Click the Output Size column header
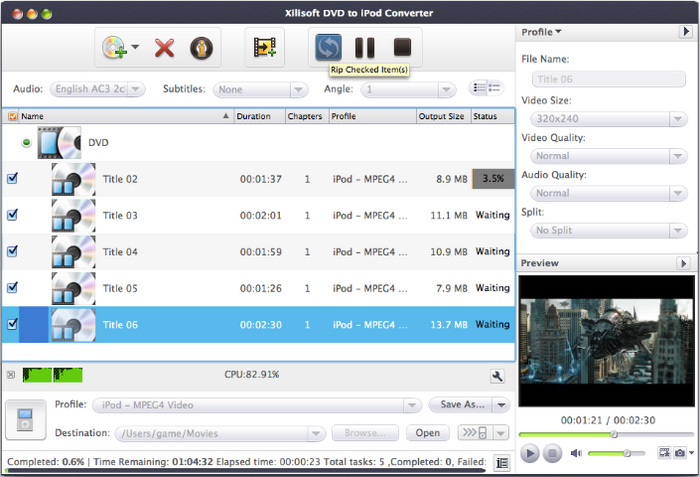Image resolution: width=700 pixels, height=477 pixels. point(443,116)
